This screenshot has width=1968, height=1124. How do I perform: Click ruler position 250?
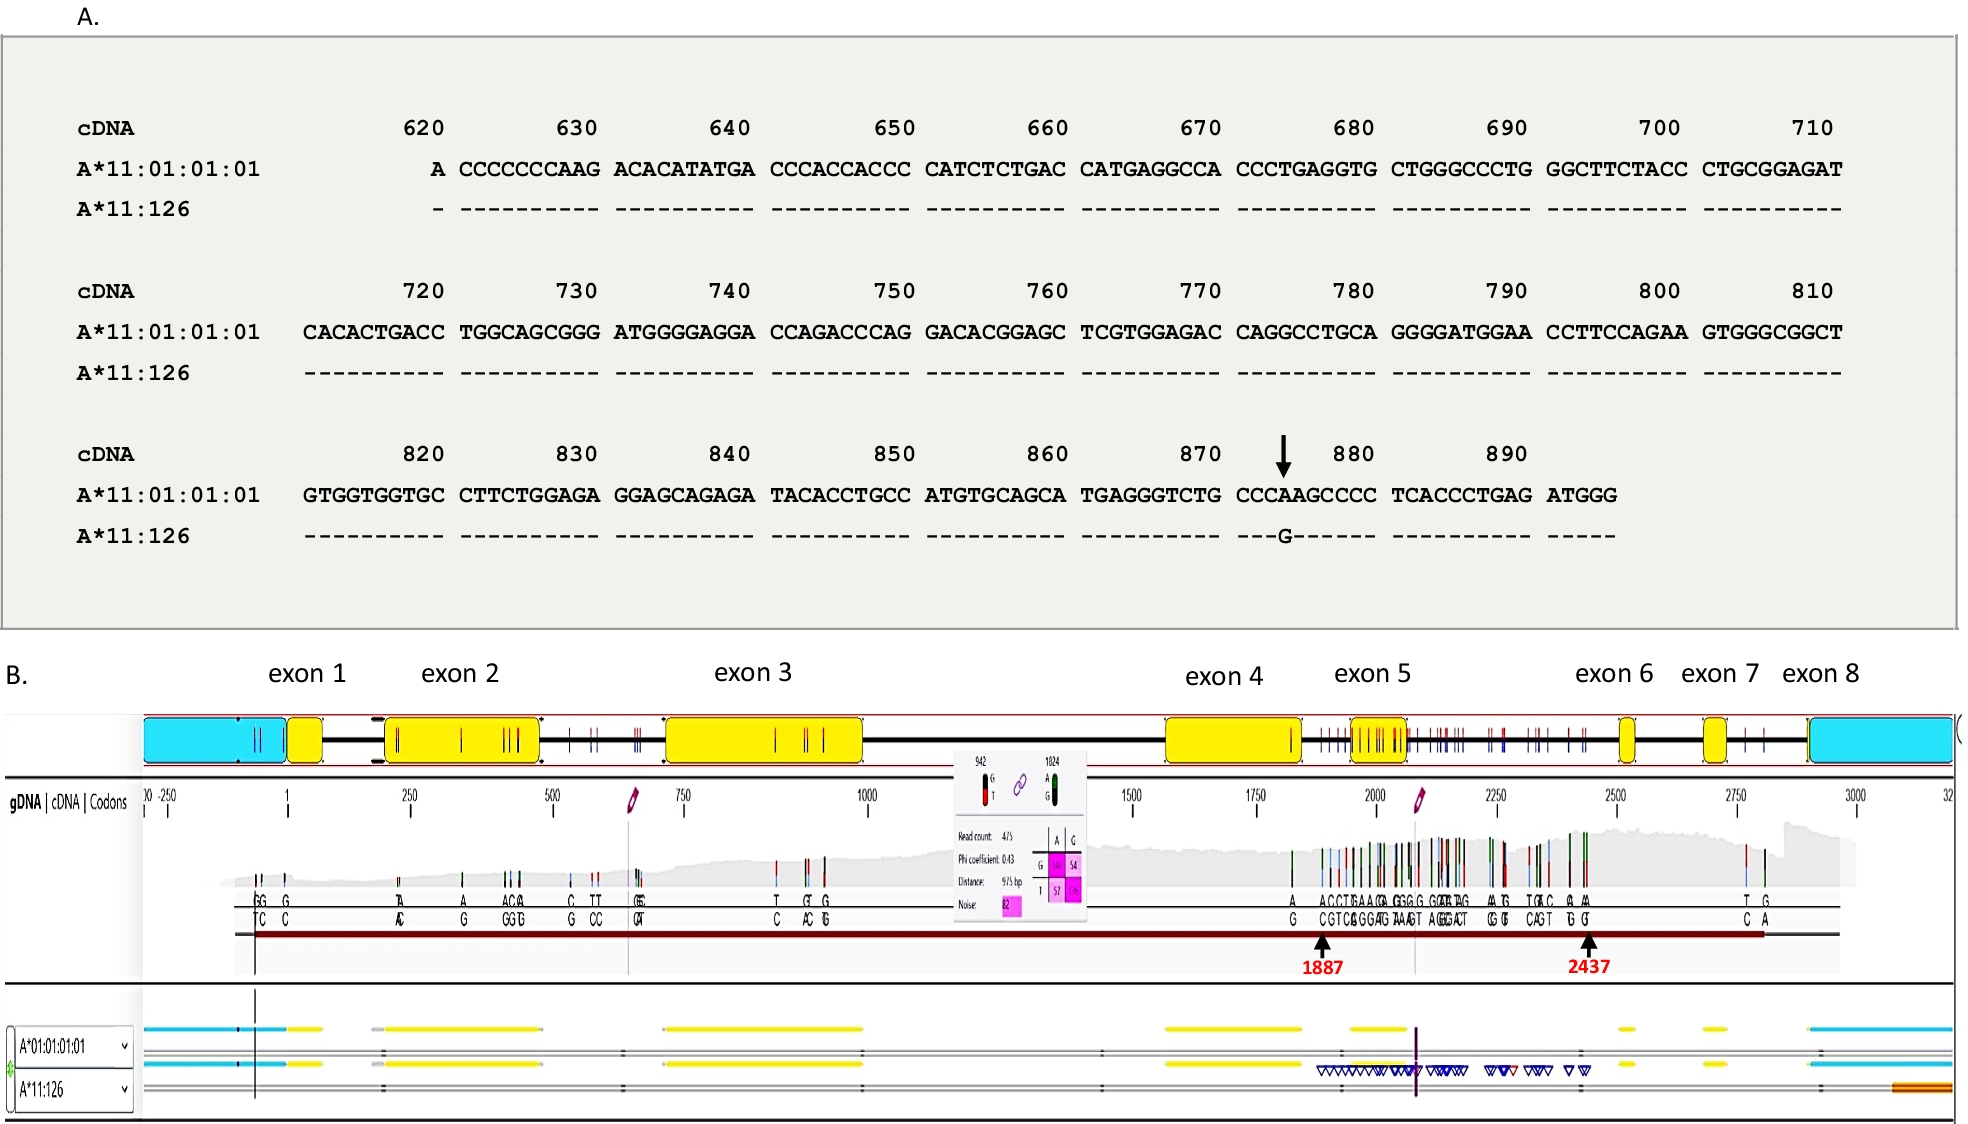(410, 796)
